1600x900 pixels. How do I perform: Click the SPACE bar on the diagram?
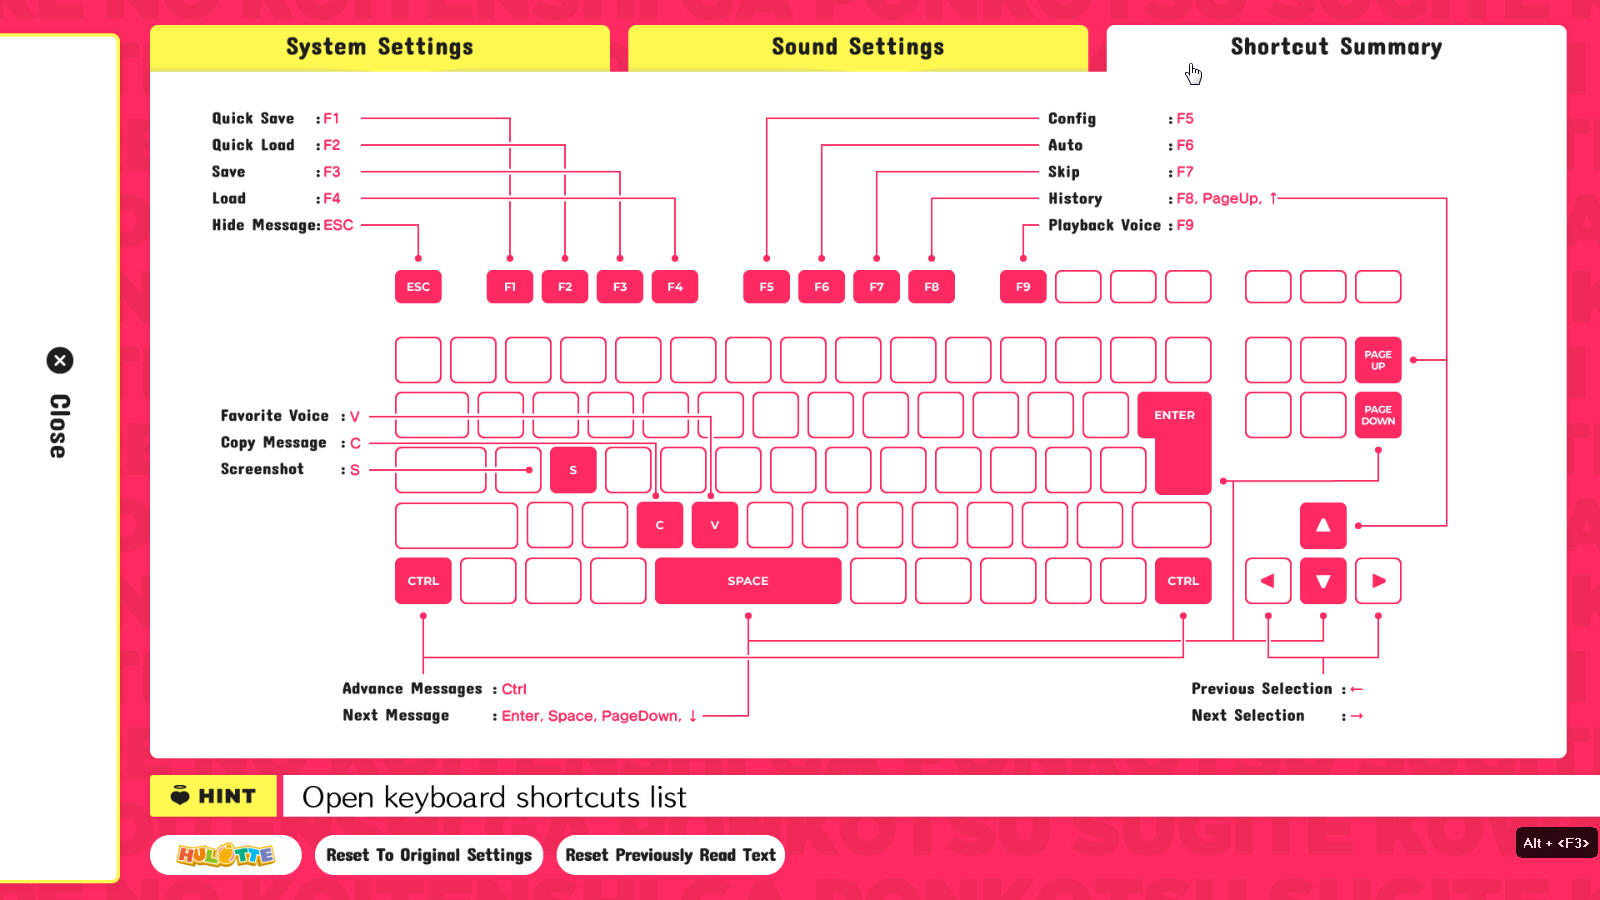(748, 581)
